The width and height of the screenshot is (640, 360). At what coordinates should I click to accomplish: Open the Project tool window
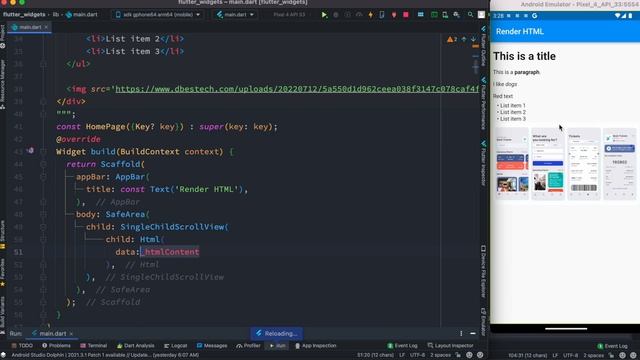pos(3,36)
